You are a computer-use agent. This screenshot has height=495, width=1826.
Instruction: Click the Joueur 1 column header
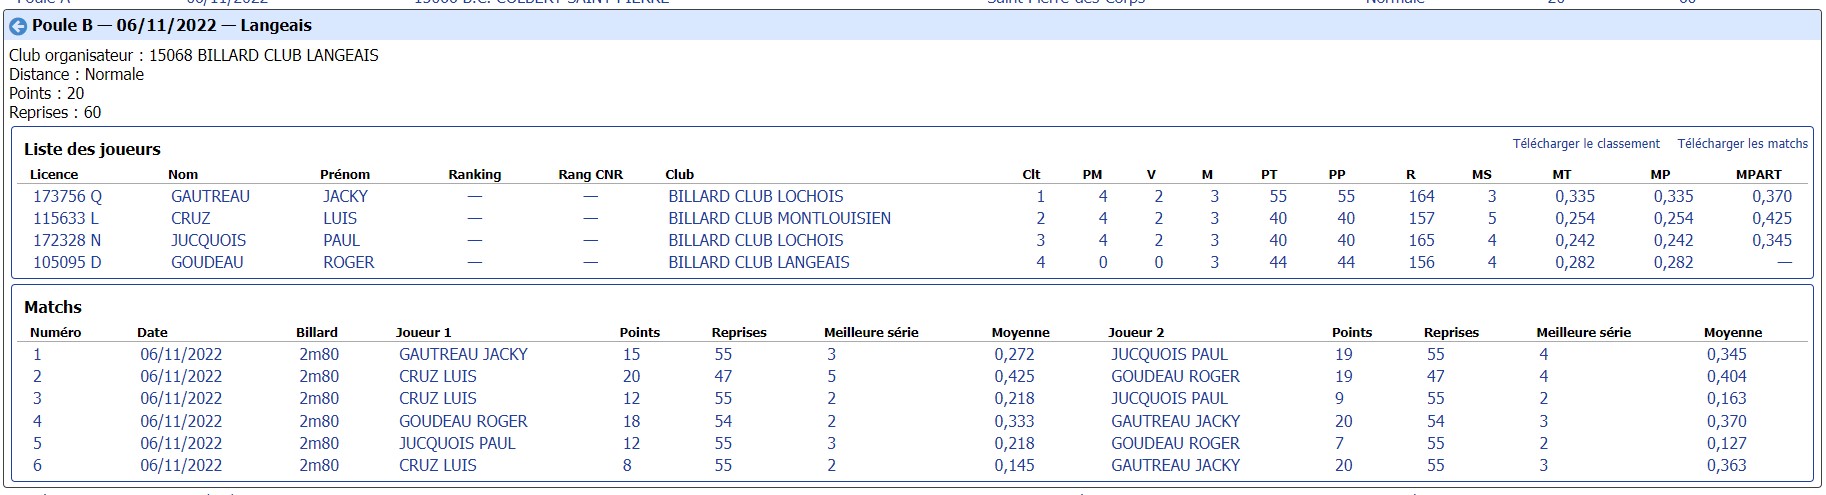coord(423,333)
